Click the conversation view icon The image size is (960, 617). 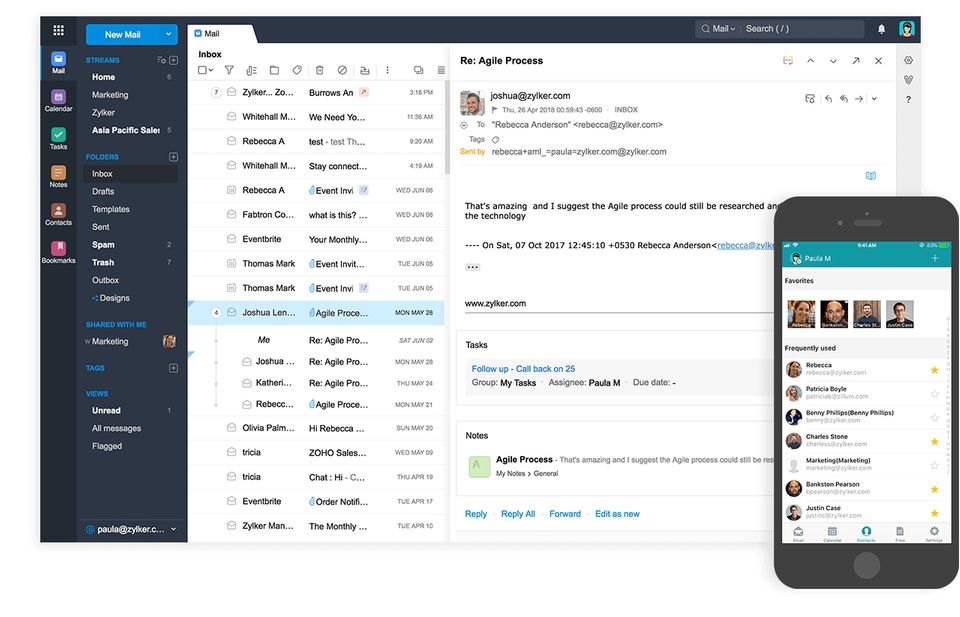(x=418, y=70)
